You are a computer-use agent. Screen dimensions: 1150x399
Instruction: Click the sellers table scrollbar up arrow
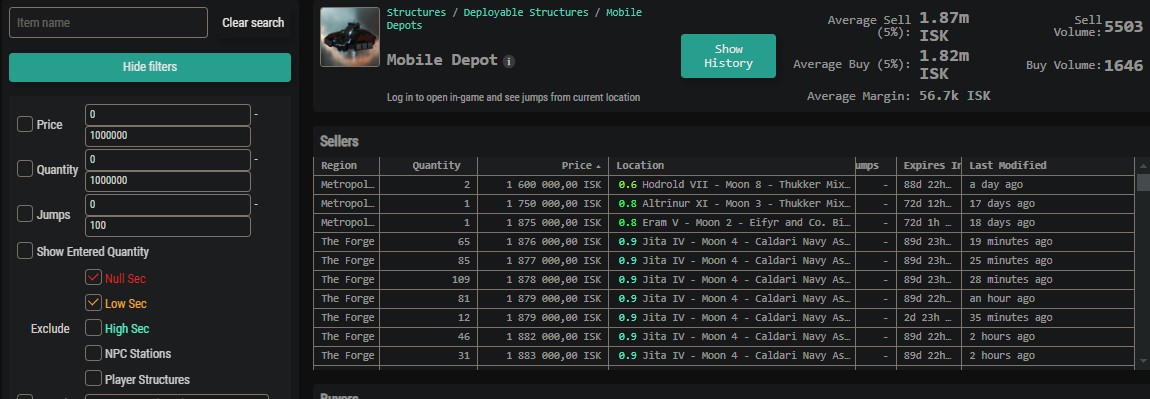pos(1143,166)
